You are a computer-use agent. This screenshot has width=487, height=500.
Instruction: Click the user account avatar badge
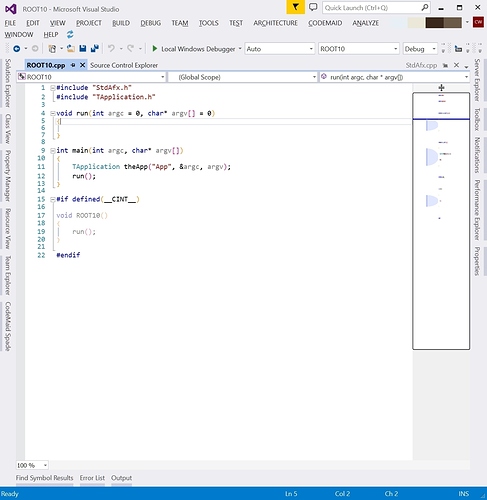(x=478, y=22)
